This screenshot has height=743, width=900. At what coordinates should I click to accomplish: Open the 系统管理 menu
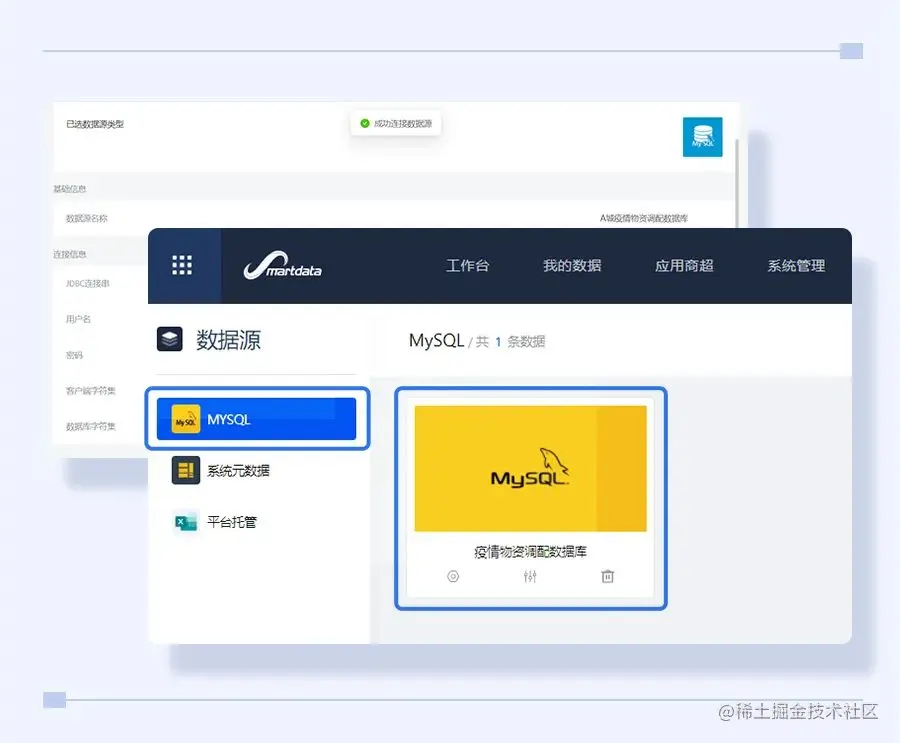(796, 265)
